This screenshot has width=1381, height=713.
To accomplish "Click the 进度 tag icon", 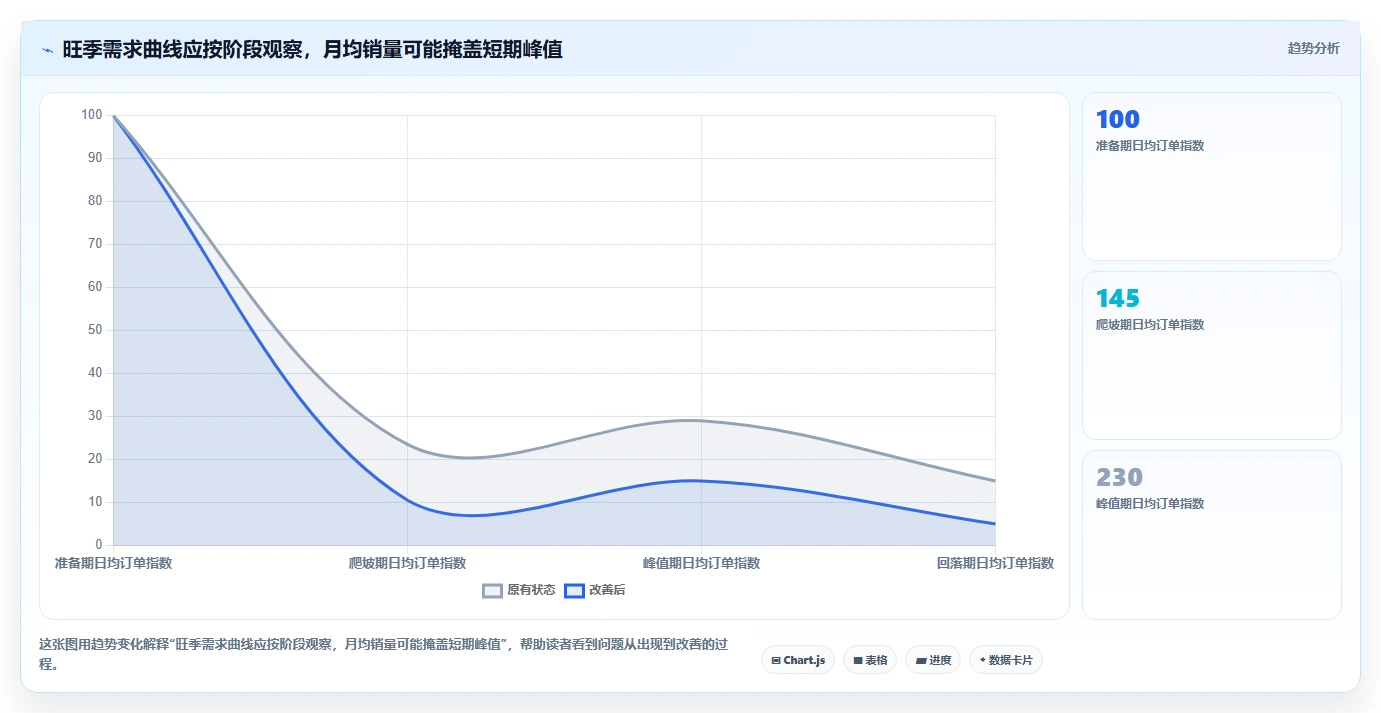I will pyautogui.click(x=920, y=660).
